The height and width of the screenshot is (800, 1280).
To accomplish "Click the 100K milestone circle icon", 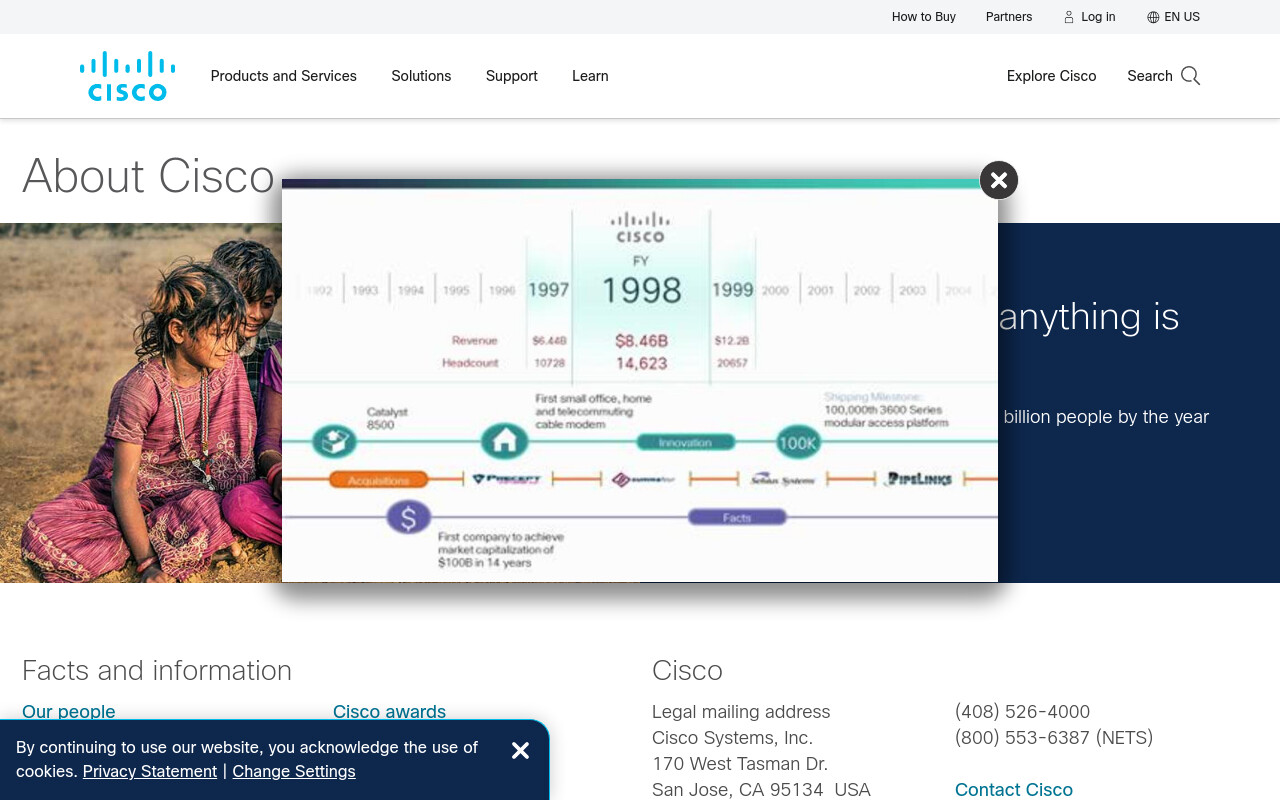I will point(798,442).
